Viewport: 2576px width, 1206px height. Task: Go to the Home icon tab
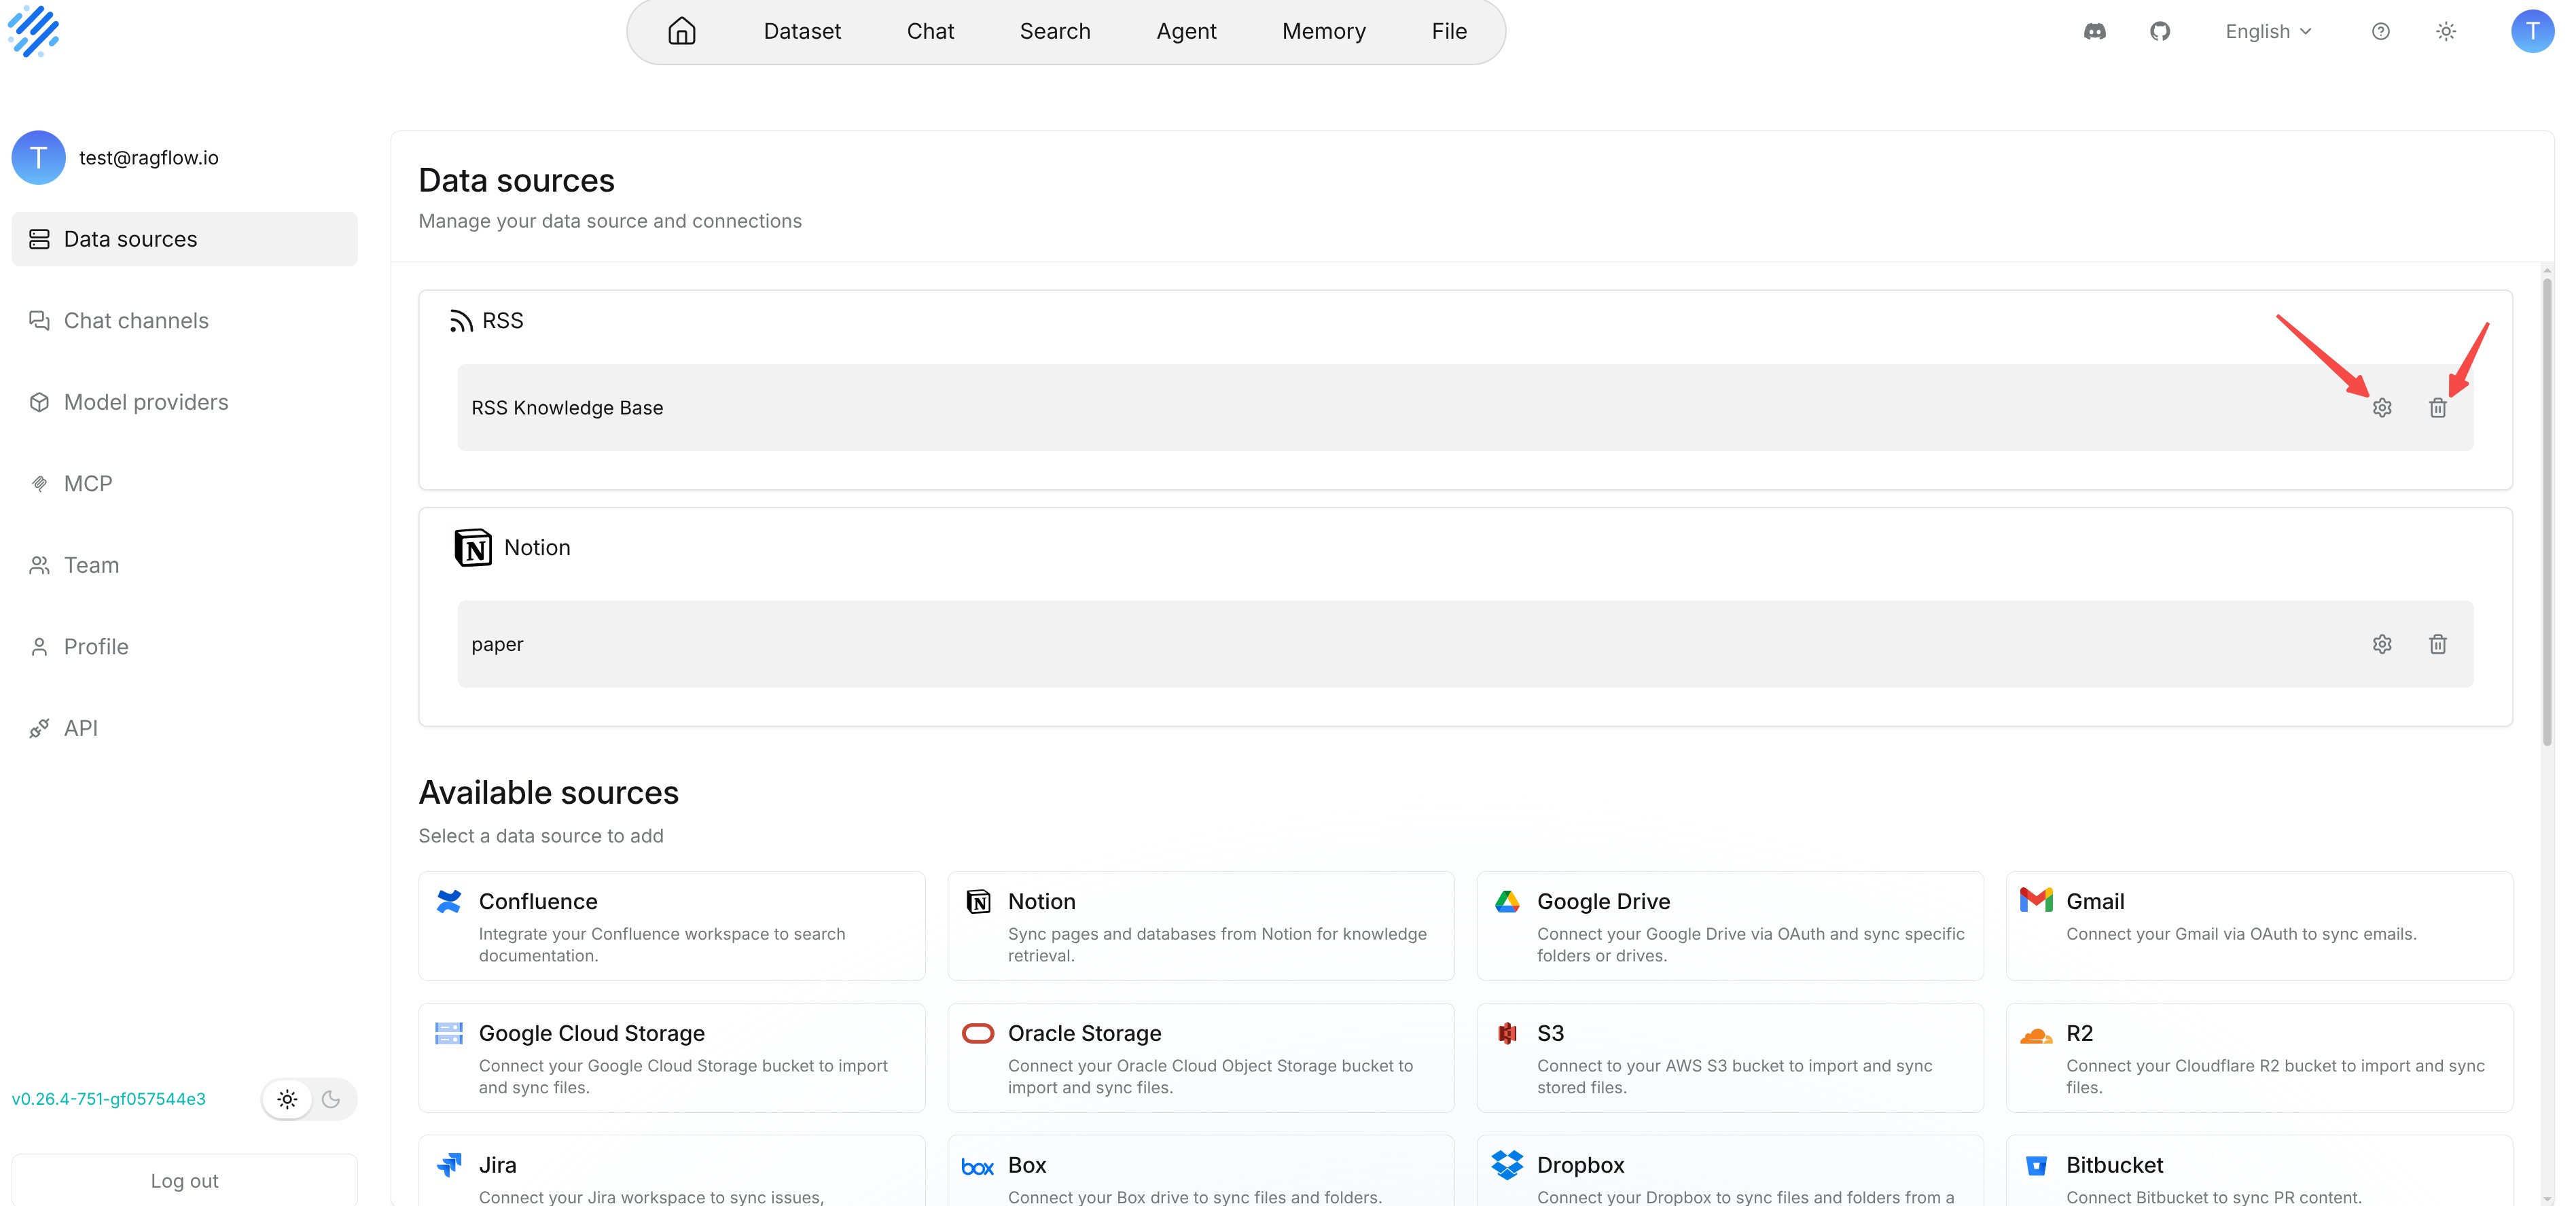[681, 31]
